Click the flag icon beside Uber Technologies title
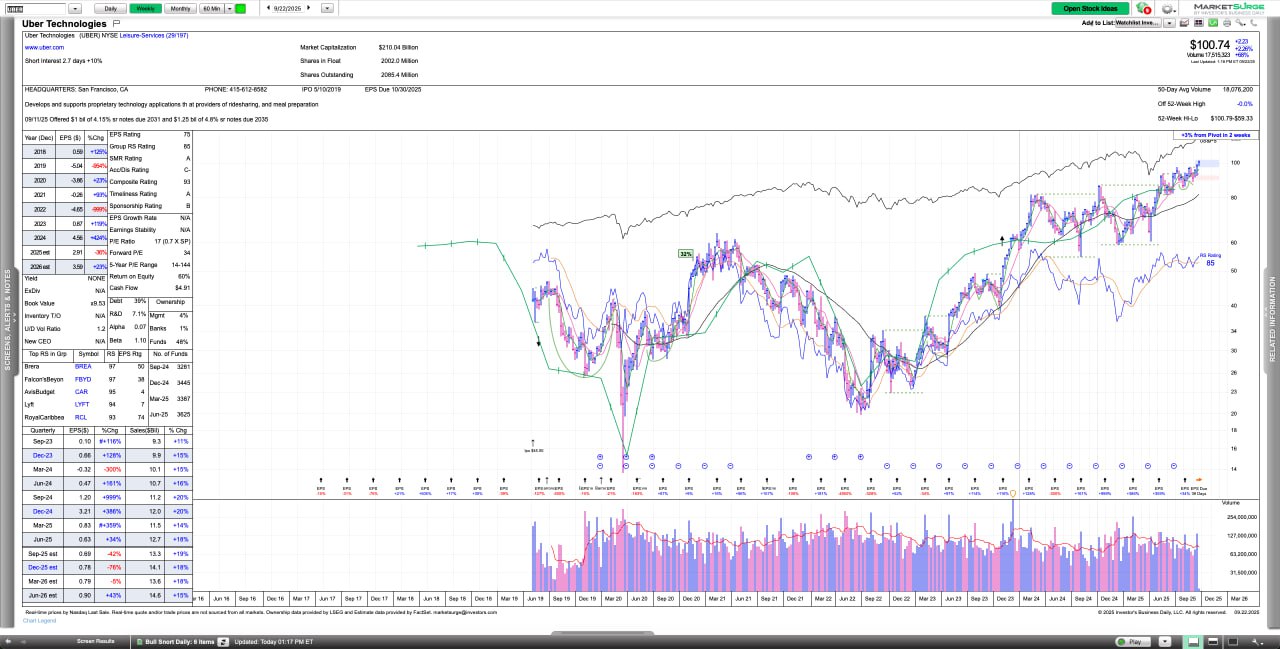The width and height of the screenshot is (1280, 649). coord(116,23)
